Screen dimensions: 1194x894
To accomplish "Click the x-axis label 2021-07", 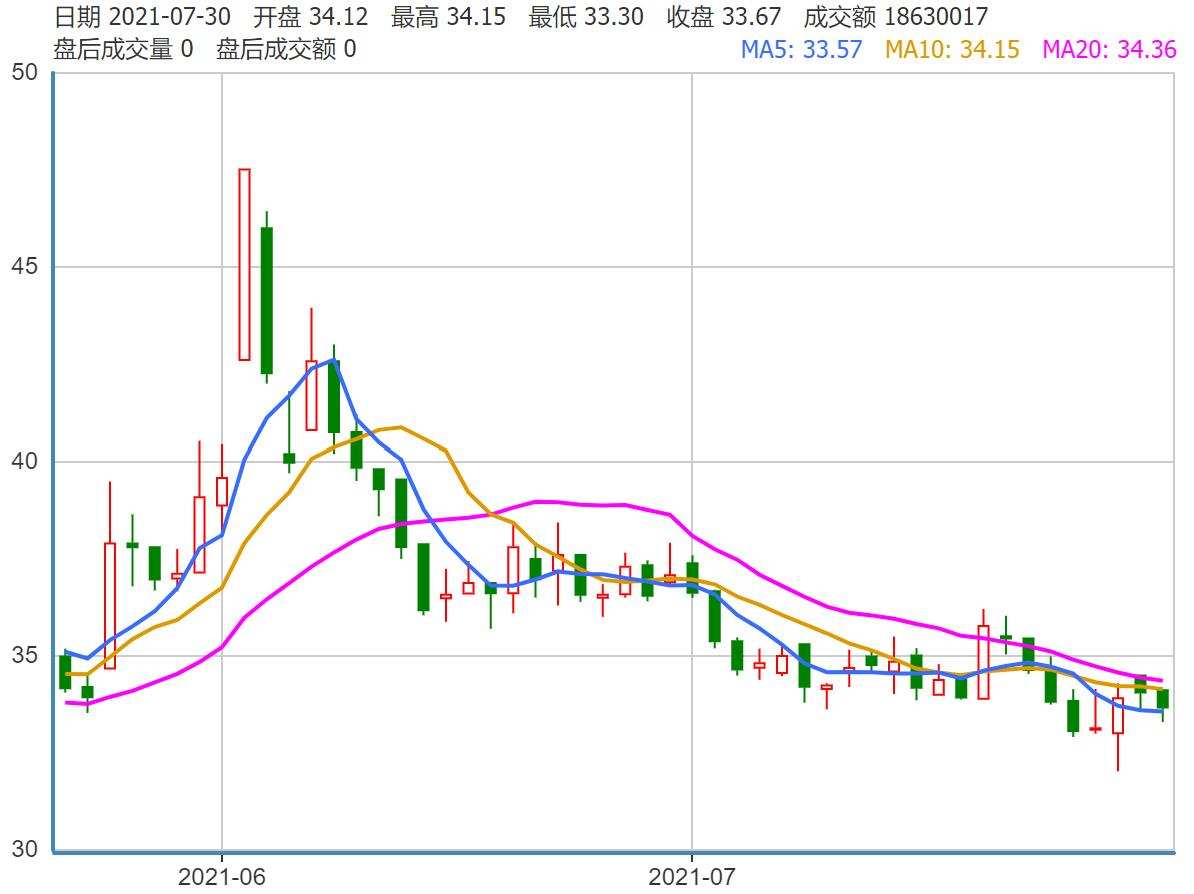I will pyautogui.click(x=691, y=876).
